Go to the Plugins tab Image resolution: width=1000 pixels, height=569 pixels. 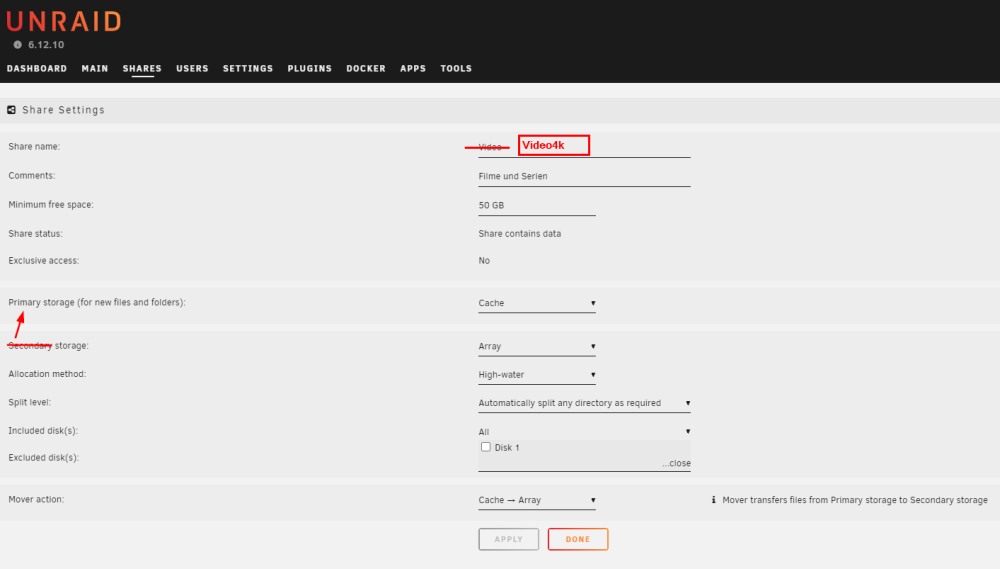coord(310,68)
